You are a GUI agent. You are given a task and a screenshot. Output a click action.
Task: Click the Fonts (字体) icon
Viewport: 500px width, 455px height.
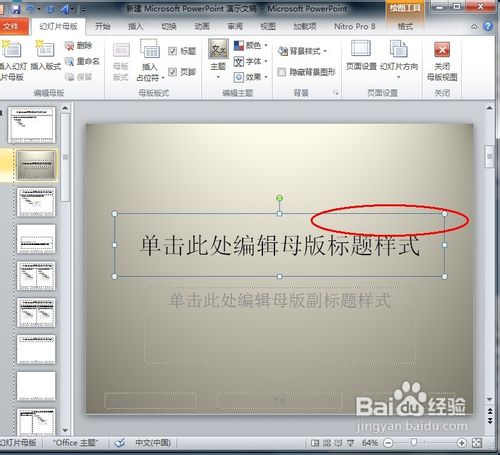[239, 61]
